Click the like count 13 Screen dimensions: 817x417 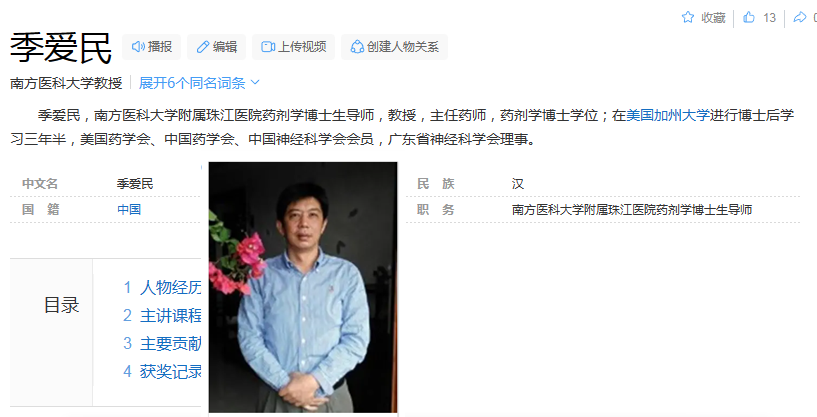[x=770, y=18]
